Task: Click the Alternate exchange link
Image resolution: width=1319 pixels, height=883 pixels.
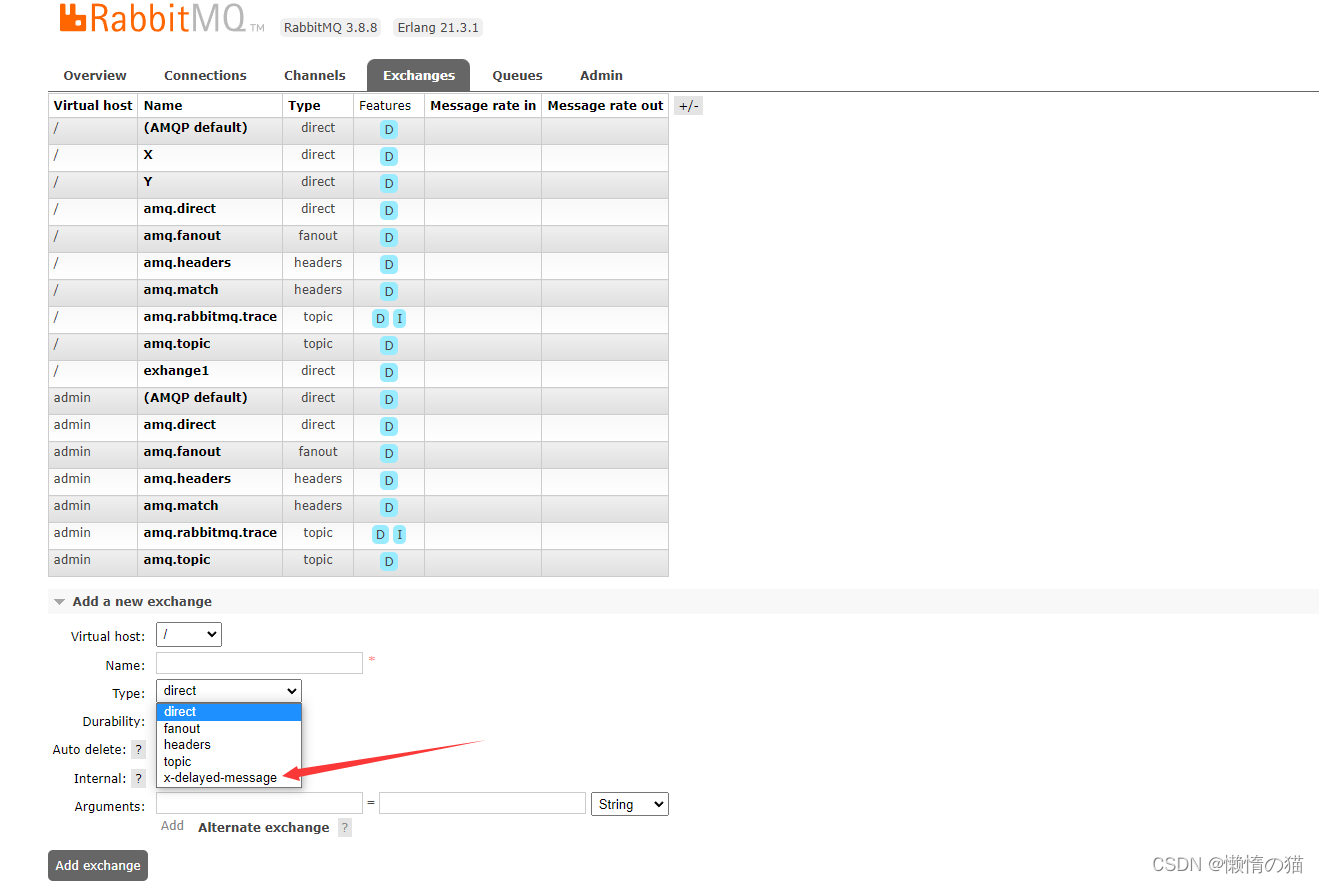Action: tap(263, 828)
